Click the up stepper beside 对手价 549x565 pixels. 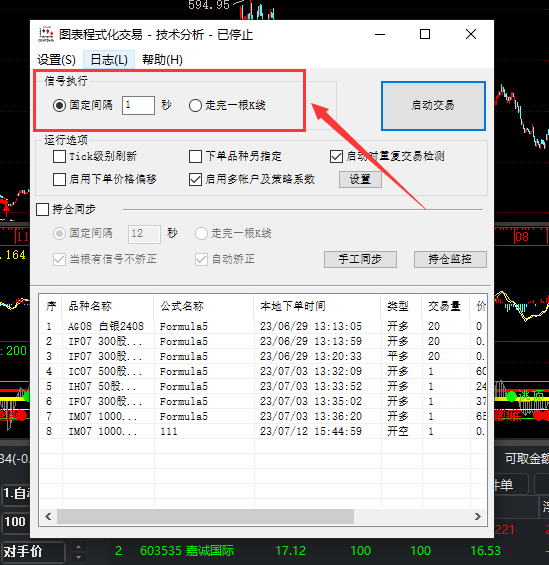[x=79, y=547]
